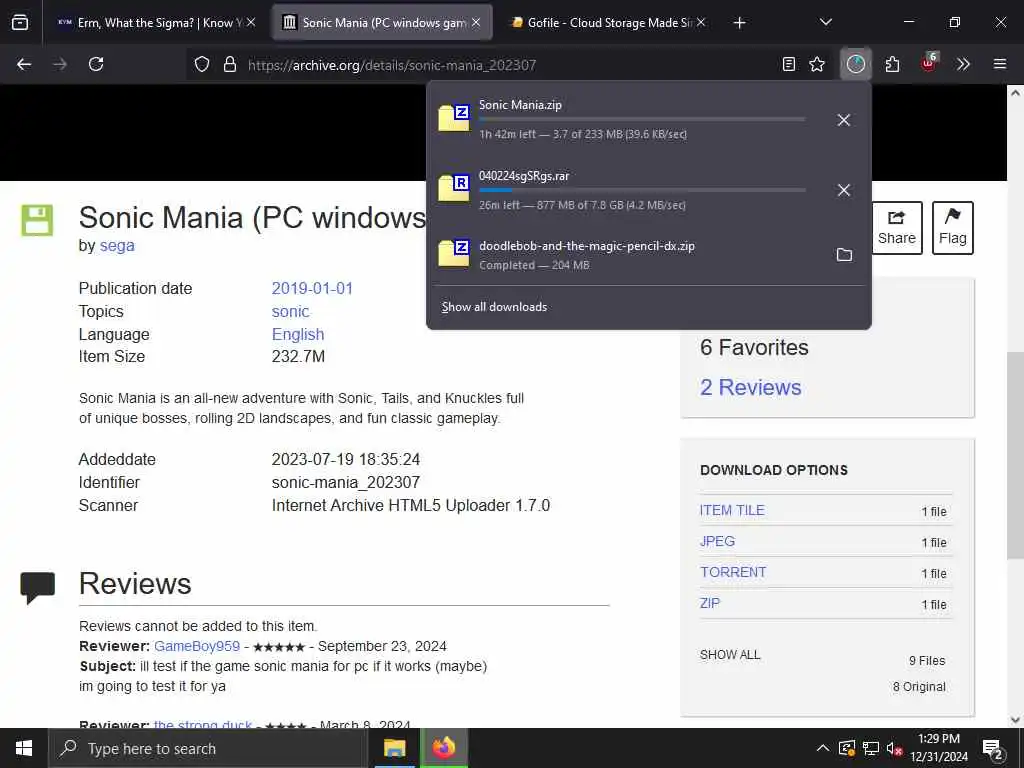Image resolution: width=1024 pixels, height=768 pixels.
Task: Click the scrollbar down arrow
Action: coord(1016,719)
